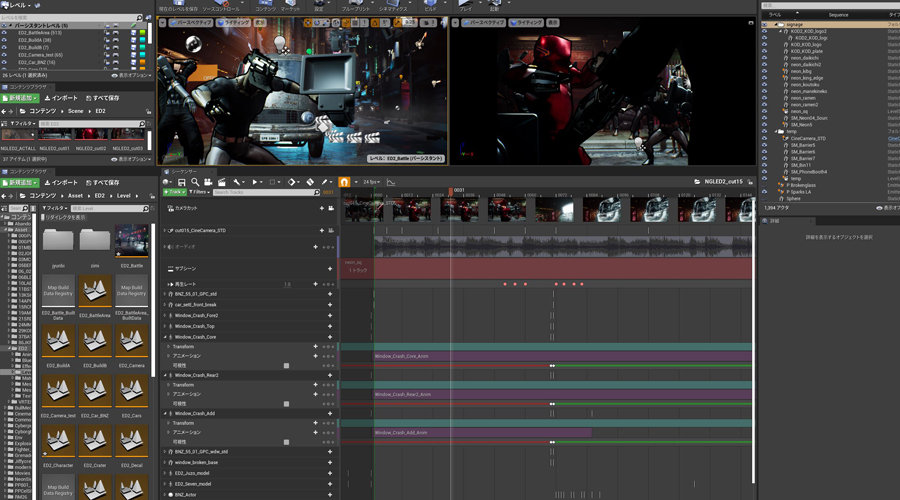Image resolution: width=900 pixels, height=500 pixels.
Task: Click the playhead marker at frame 0031
Action: [x=451, y=191]
